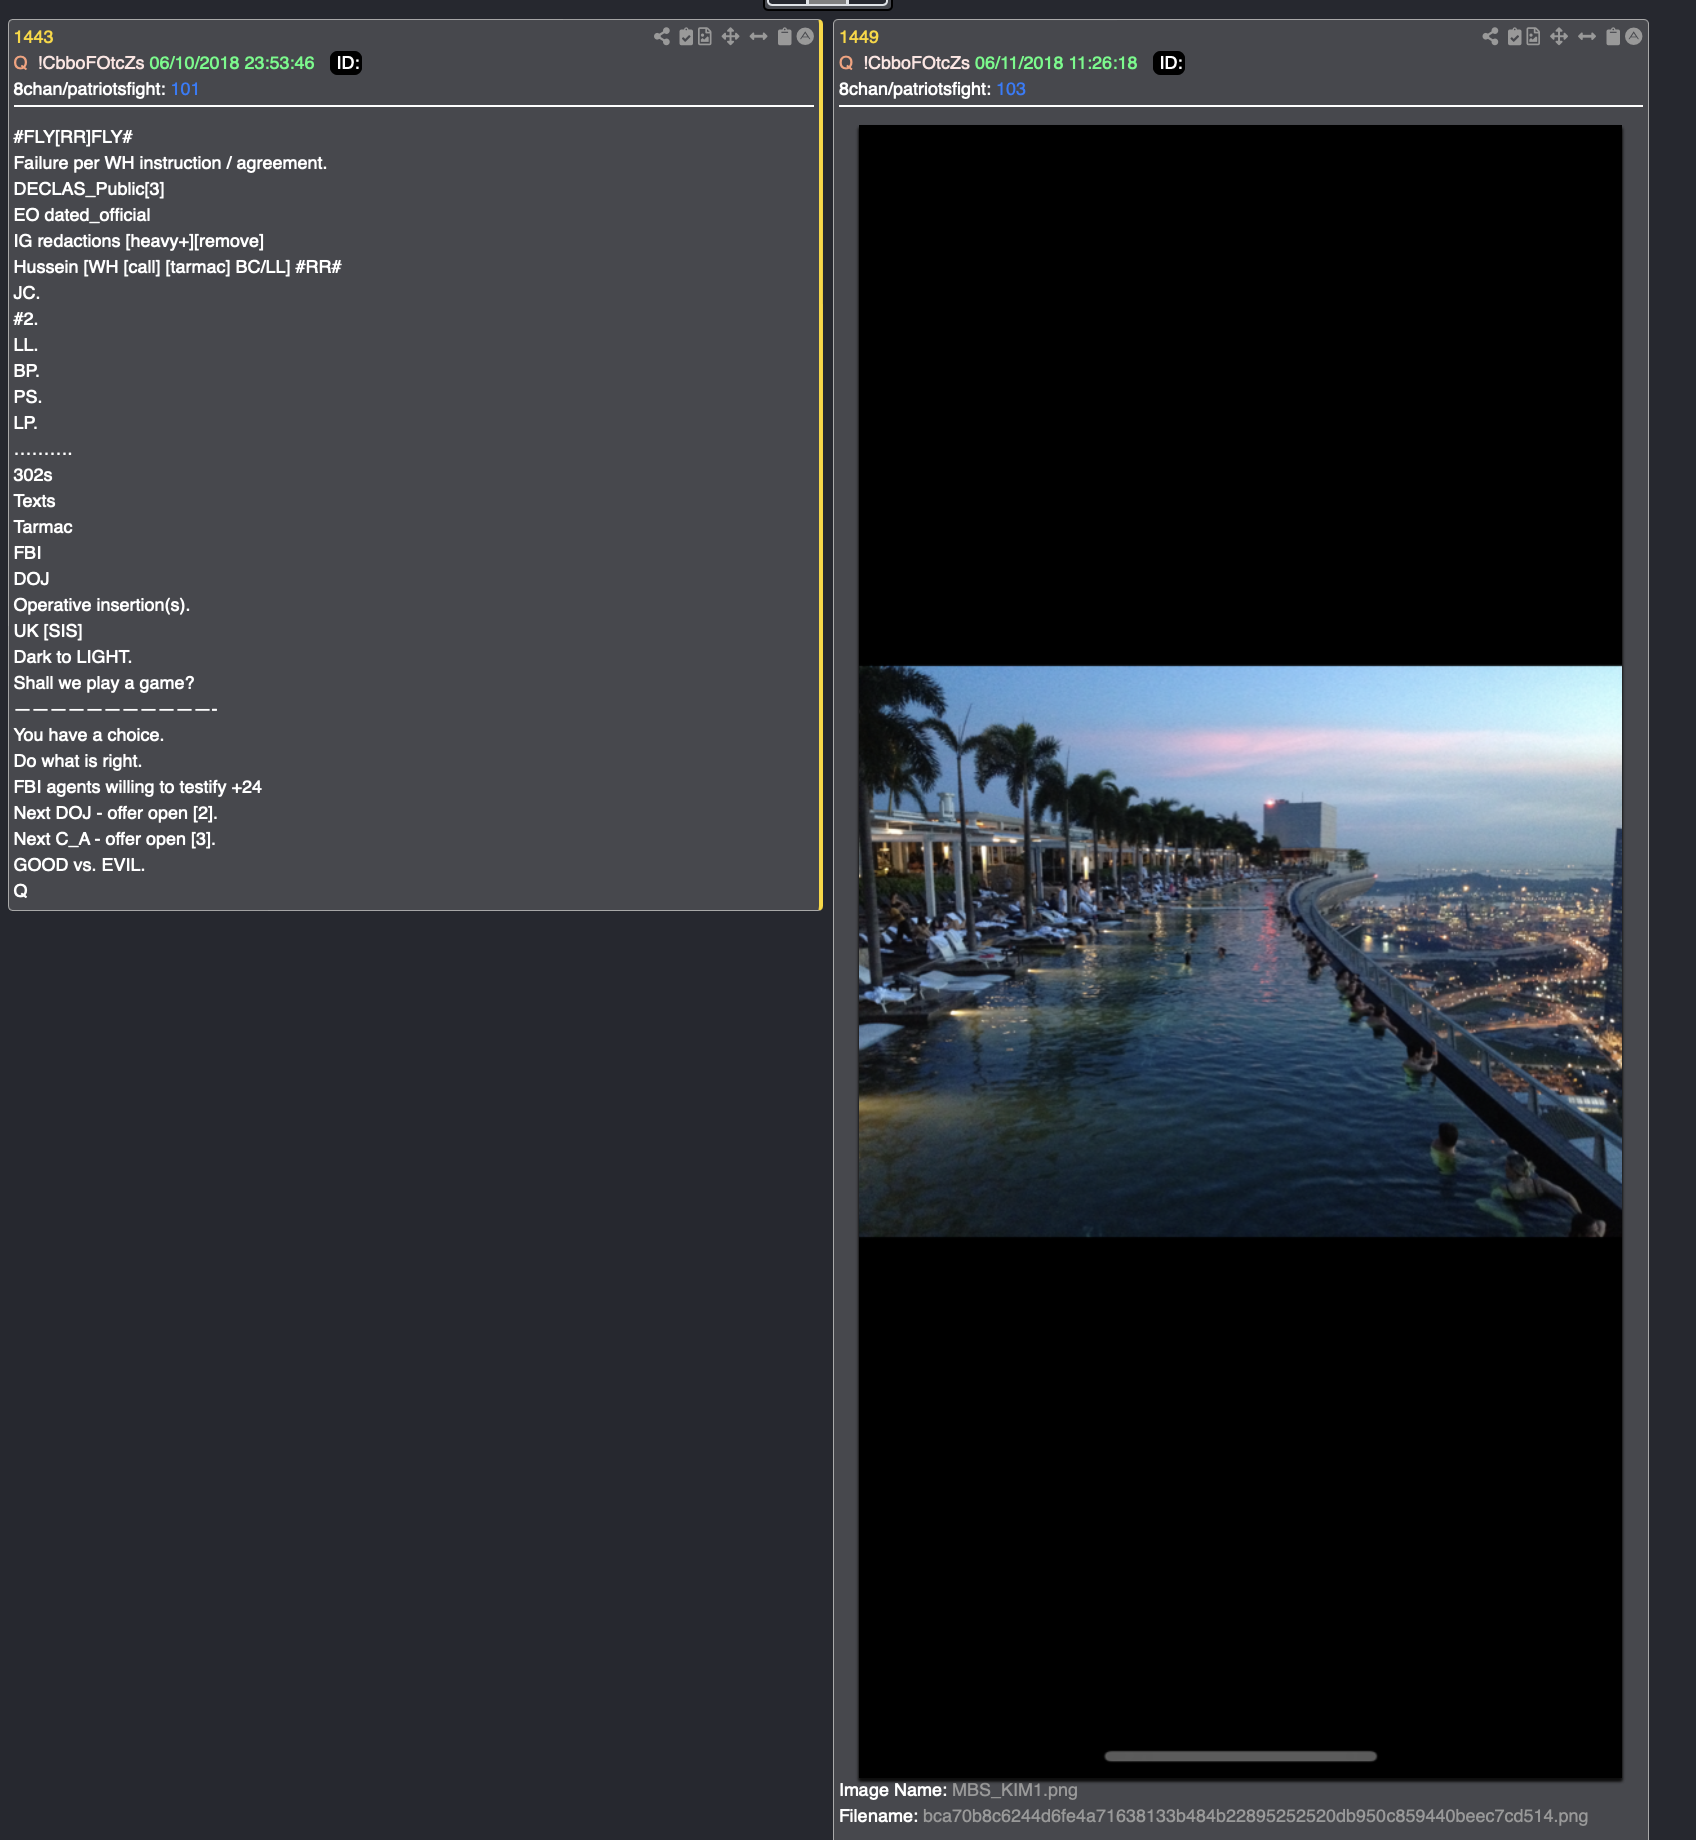The image size is (1696, 1840).
Task: Click timestamp 06/10/2018 23:53:46
Action: (232, 63)
